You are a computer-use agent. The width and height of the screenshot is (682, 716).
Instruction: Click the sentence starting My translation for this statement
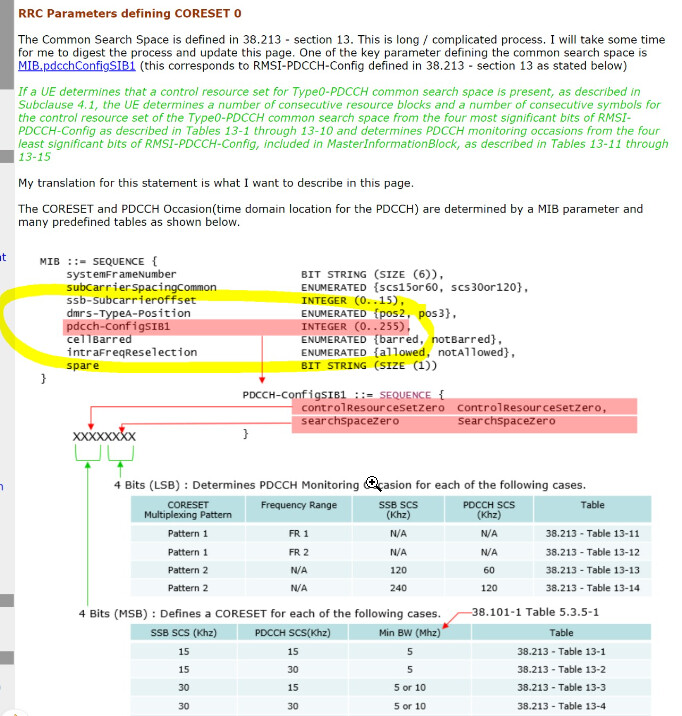pos(216,183)
